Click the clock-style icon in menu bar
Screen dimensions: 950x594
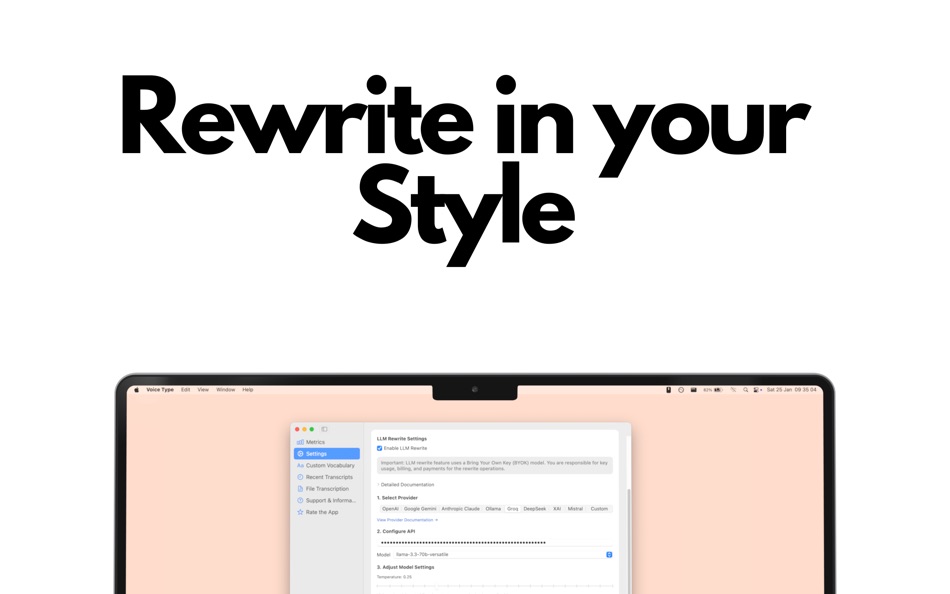(681, 390)
